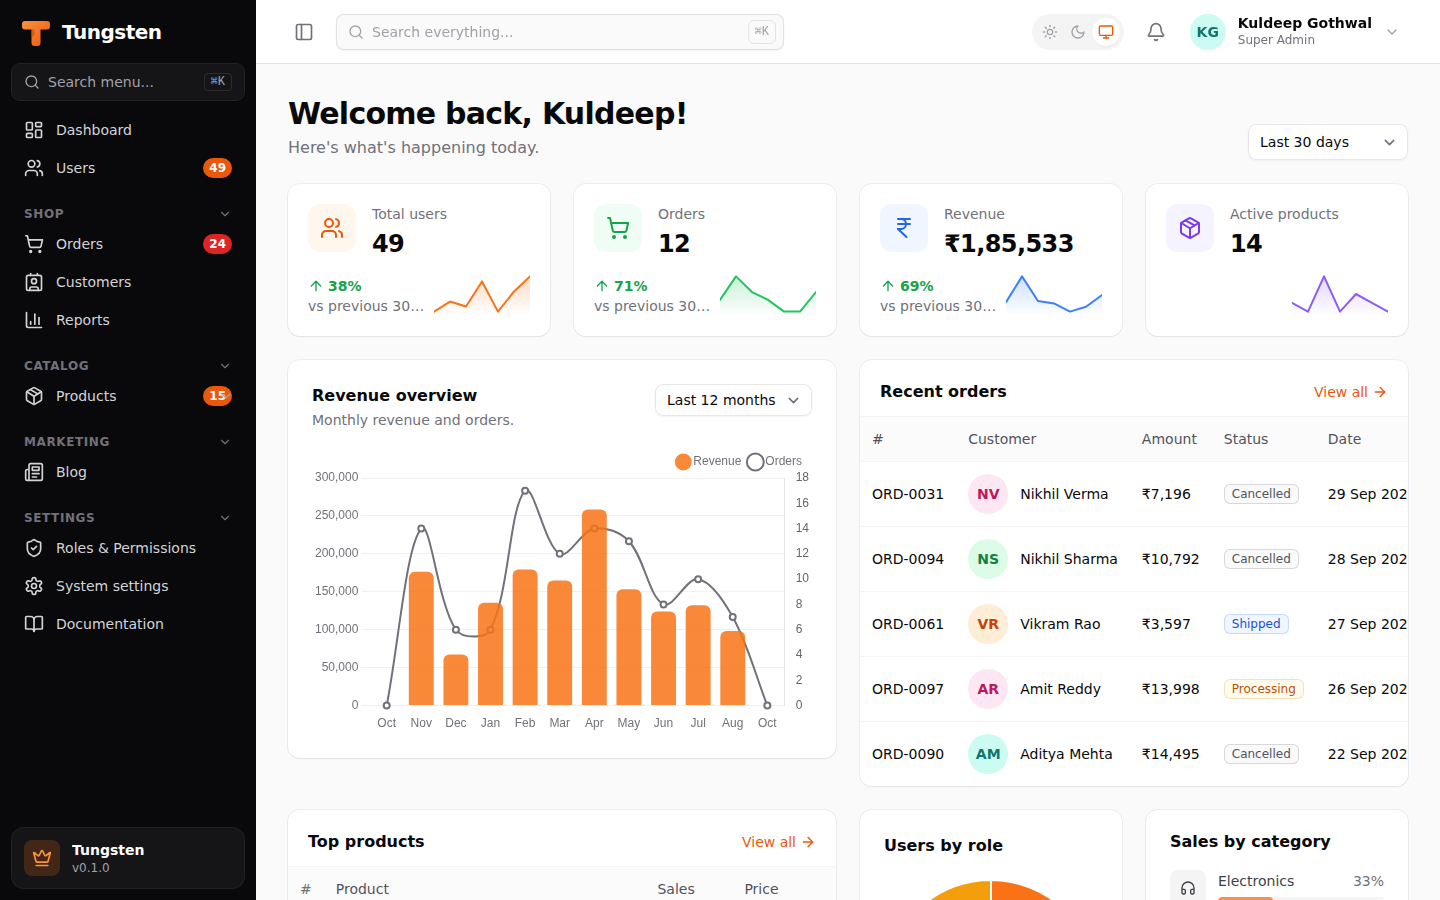The width and height of the screenshot is (1440, 900).
Task: Click View all for Top products
Action: point(778,842)
